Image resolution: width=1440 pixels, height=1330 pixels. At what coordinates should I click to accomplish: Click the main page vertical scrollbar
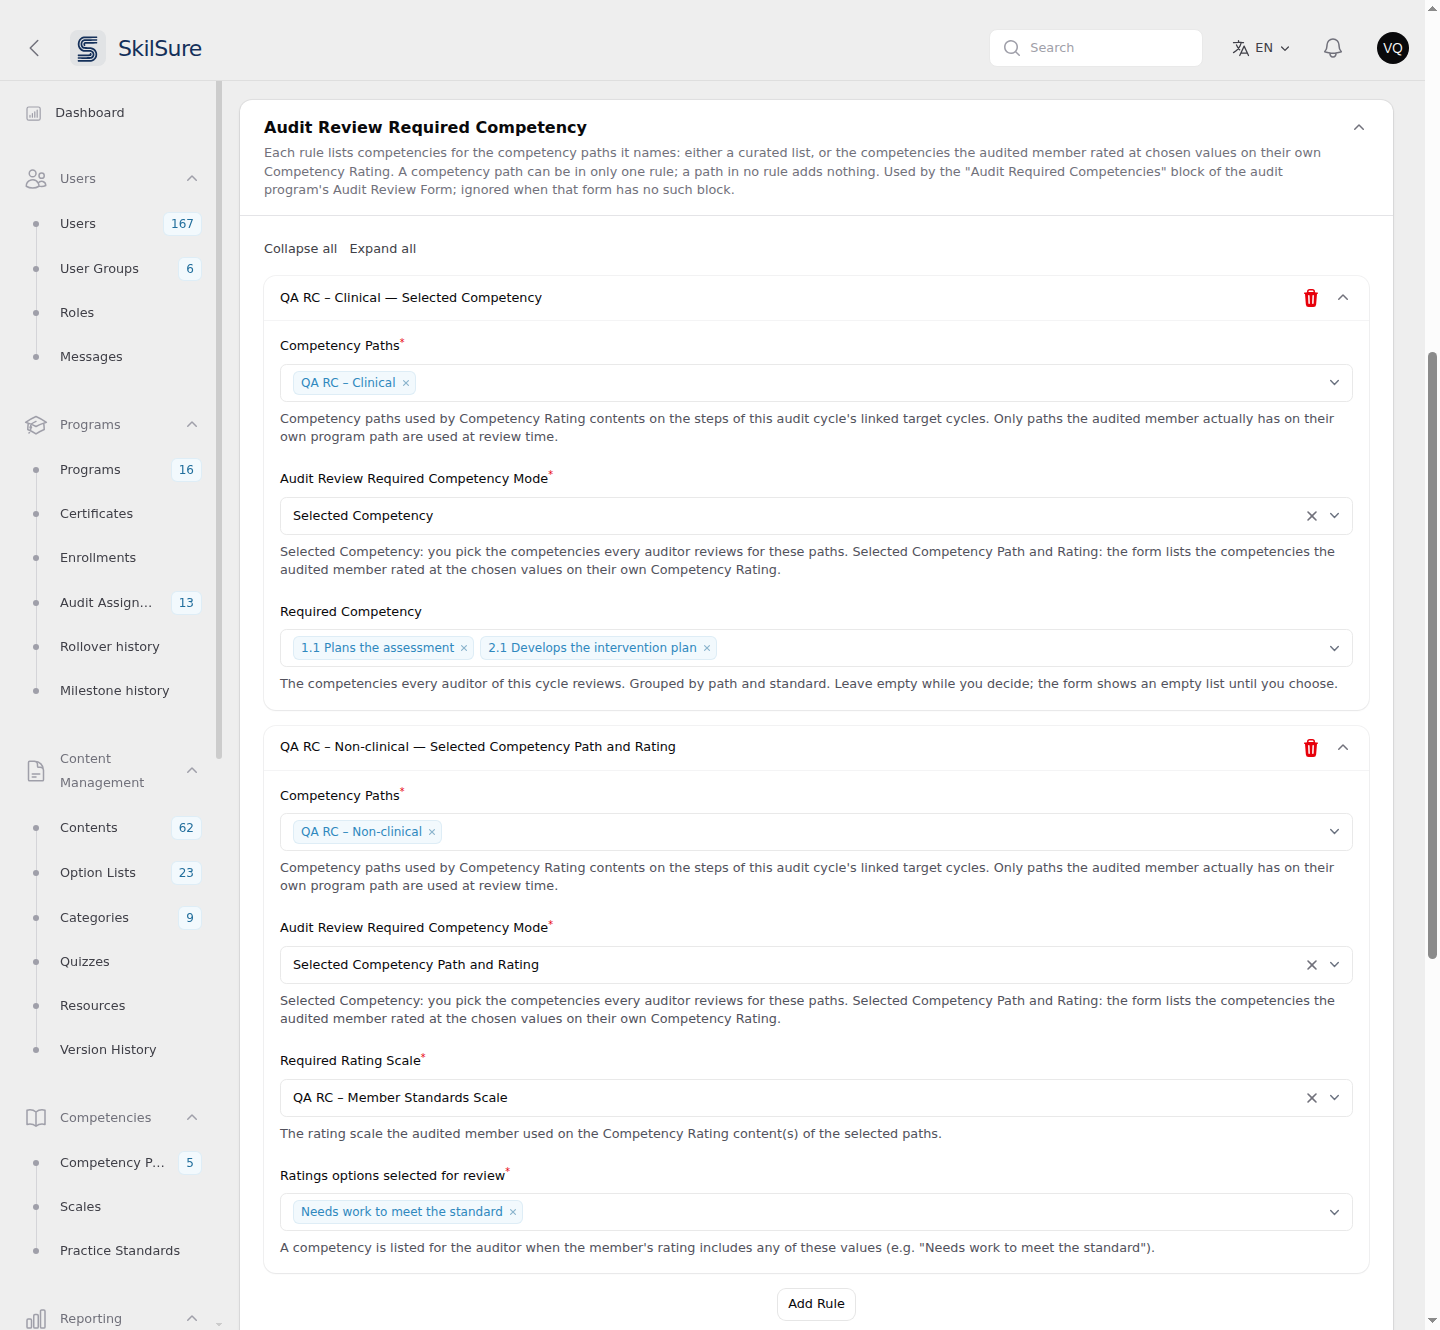click(1432, 655)
